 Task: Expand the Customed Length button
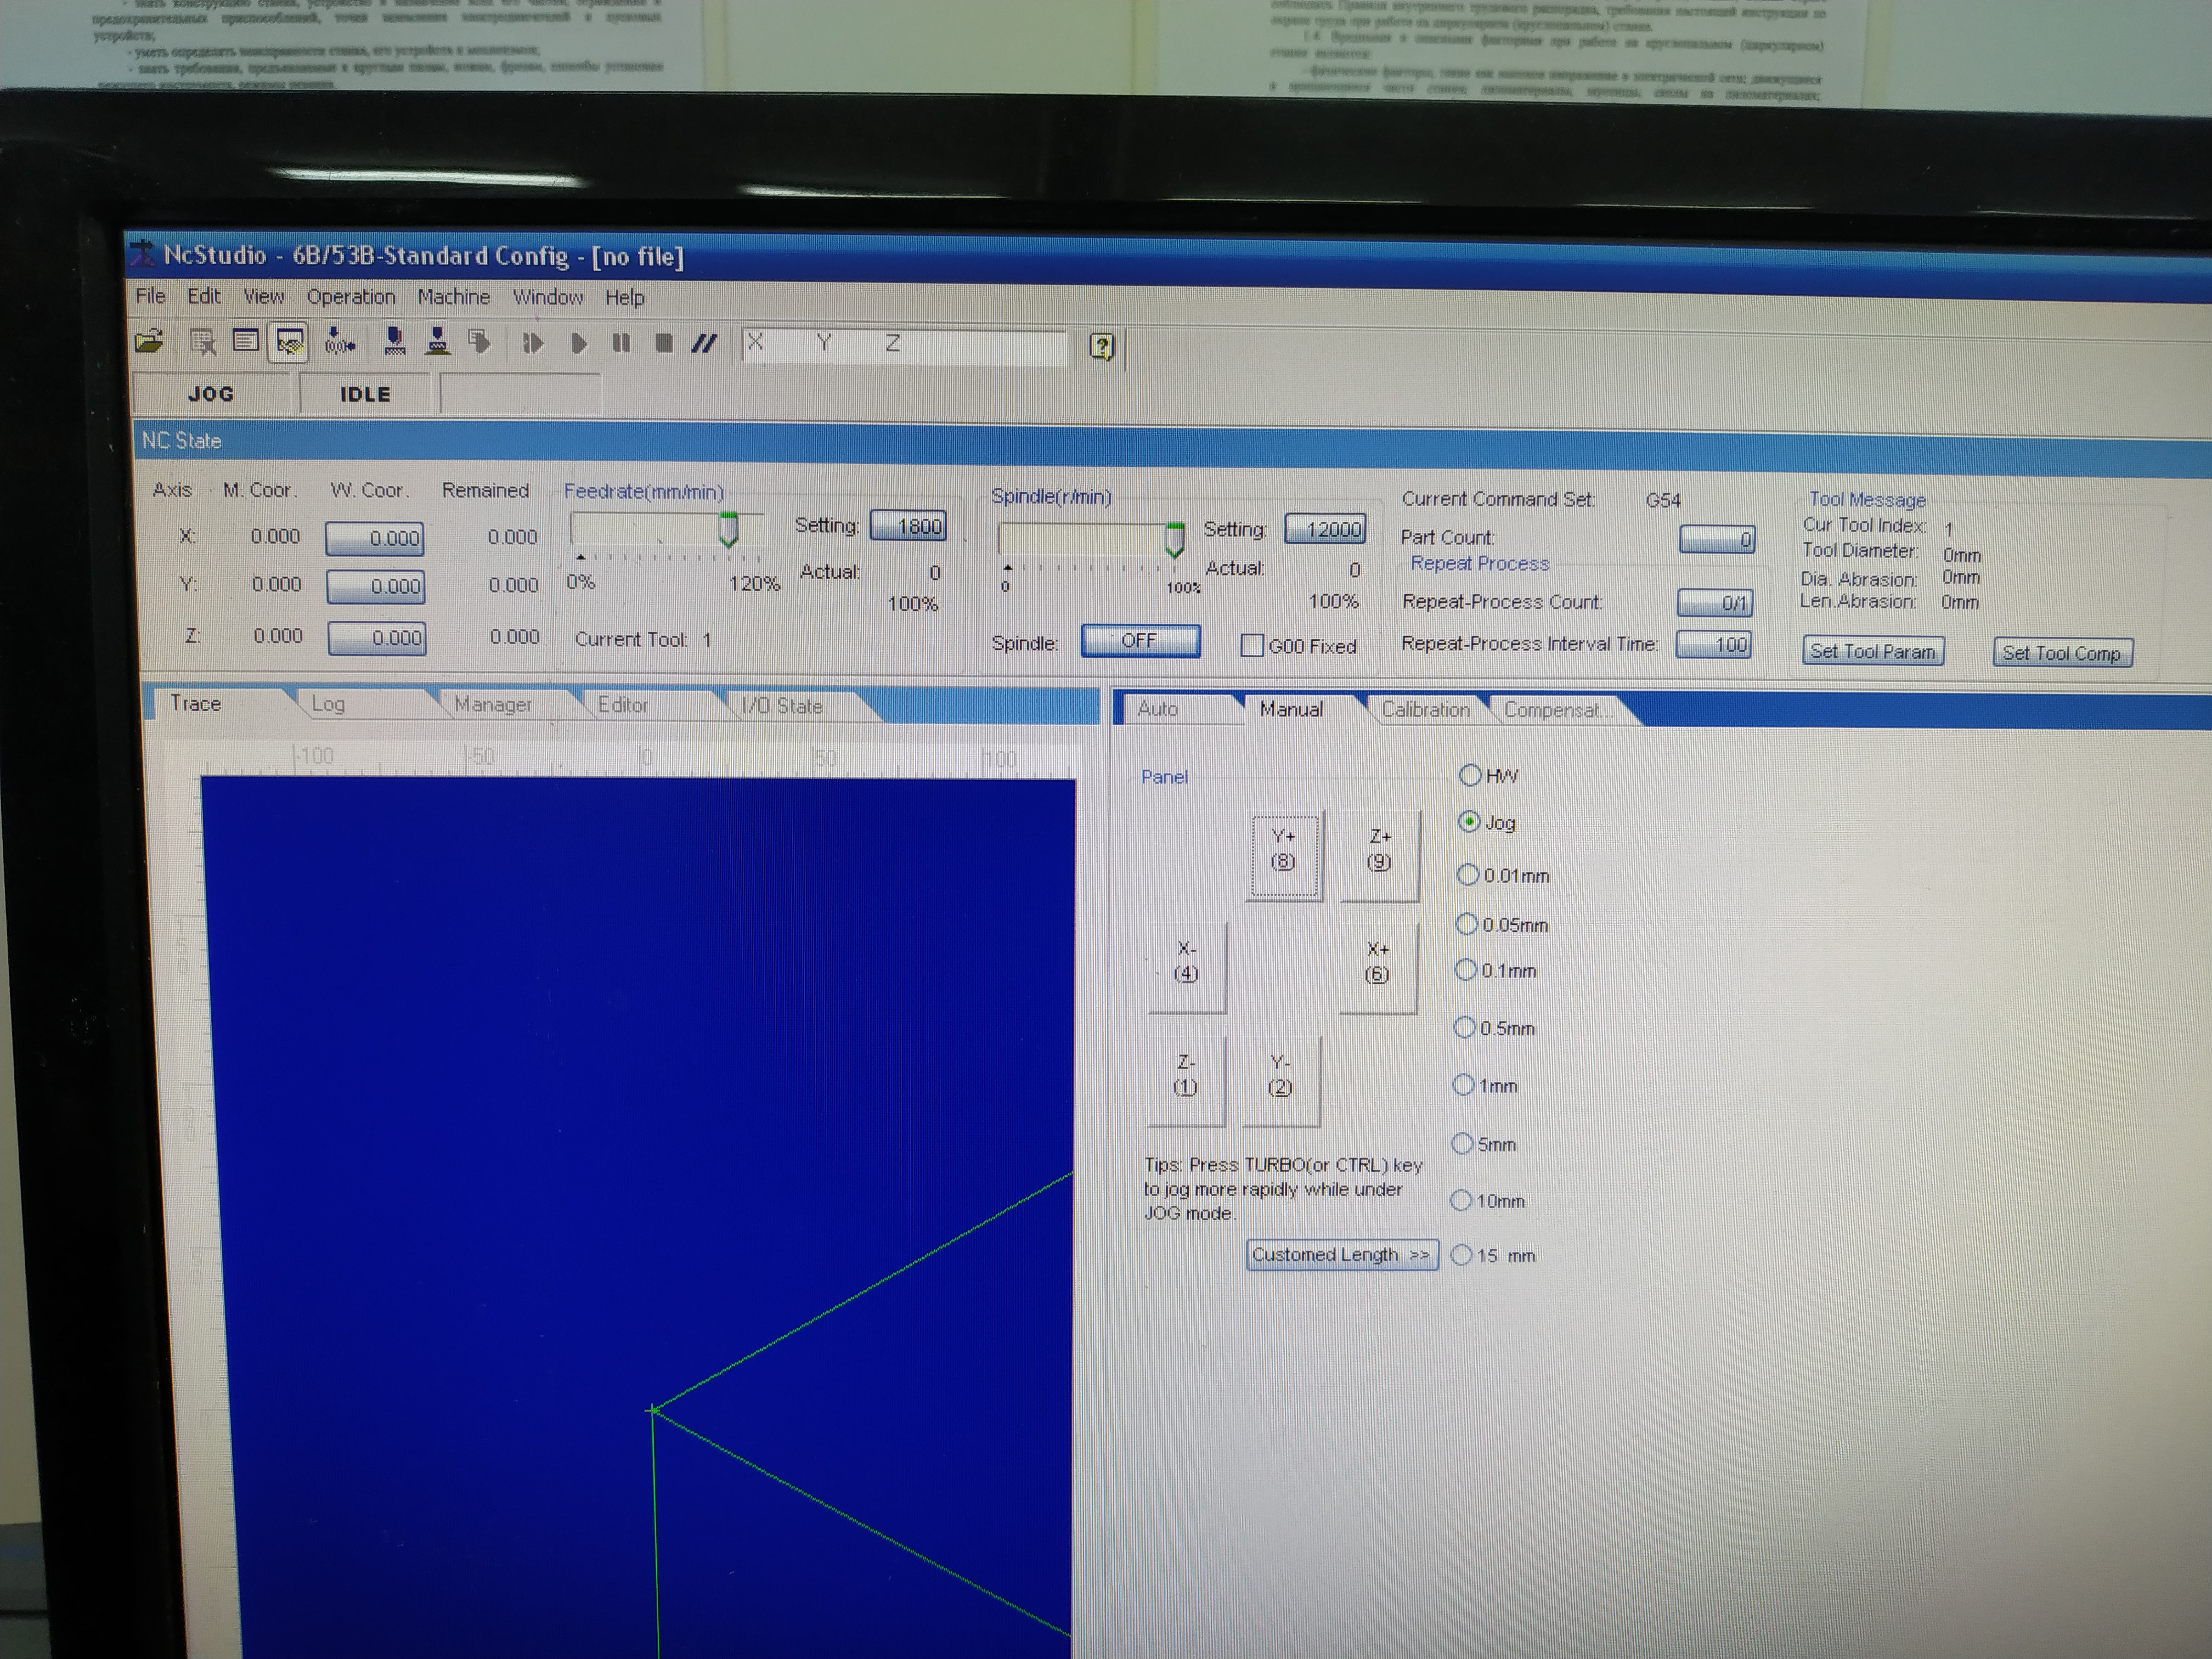[x=1341, y=1255]
